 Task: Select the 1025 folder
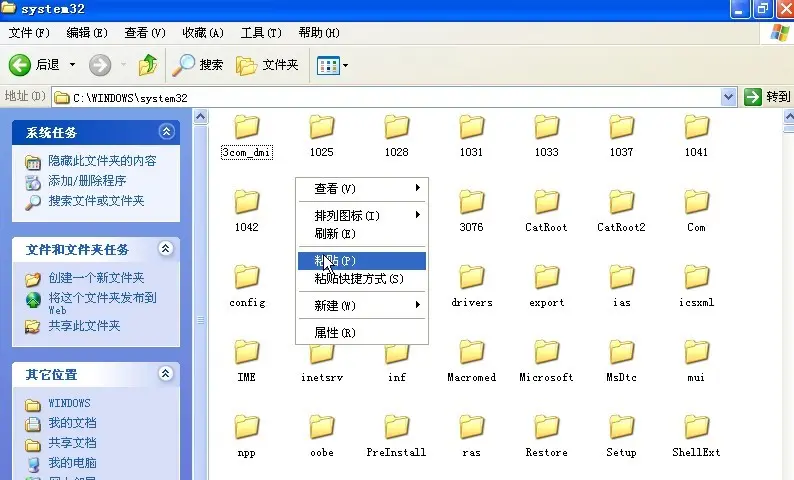tap(322, 136)
